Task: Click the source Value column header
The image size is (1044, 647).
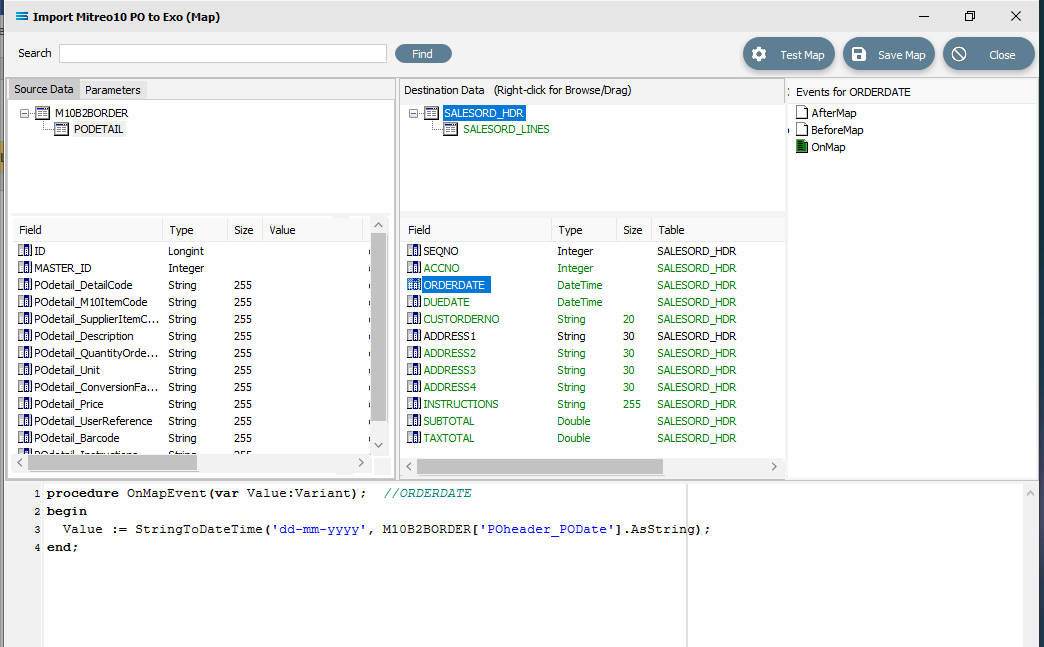Action: pyautogui.click(x=312, y=230)
